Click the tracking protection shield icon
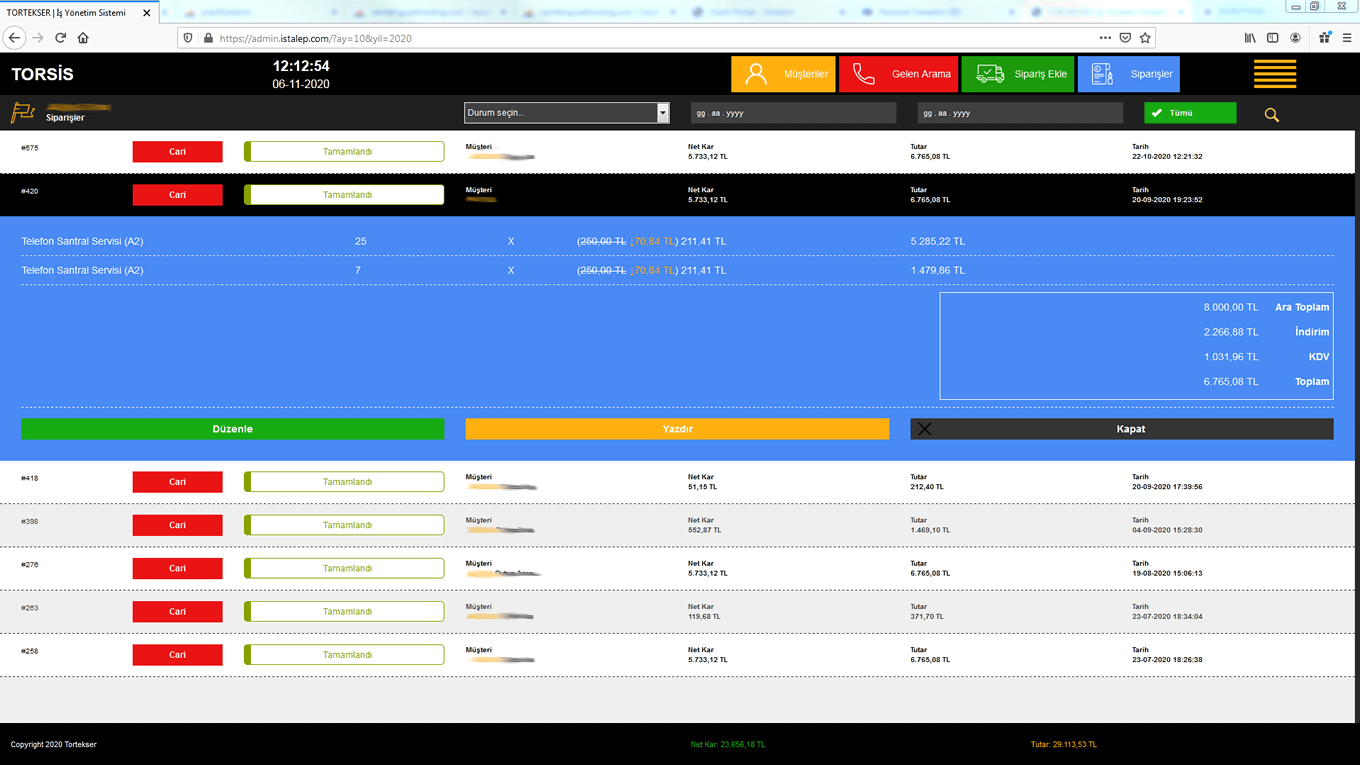1360x765 pixels. click(x=188, y=38)
